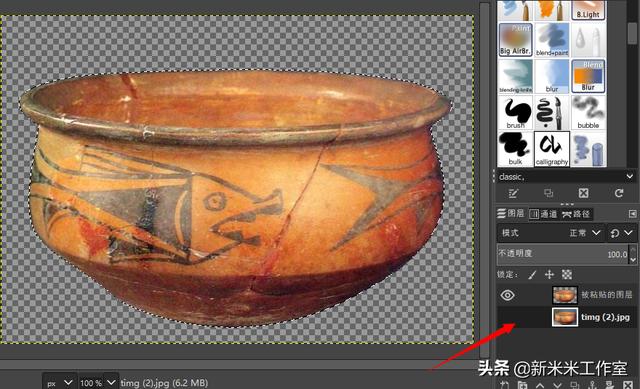Image resolution: width=640 pixels, height=389 pixels.
Task: Select the bulk brush
Action: coord(516,149)
